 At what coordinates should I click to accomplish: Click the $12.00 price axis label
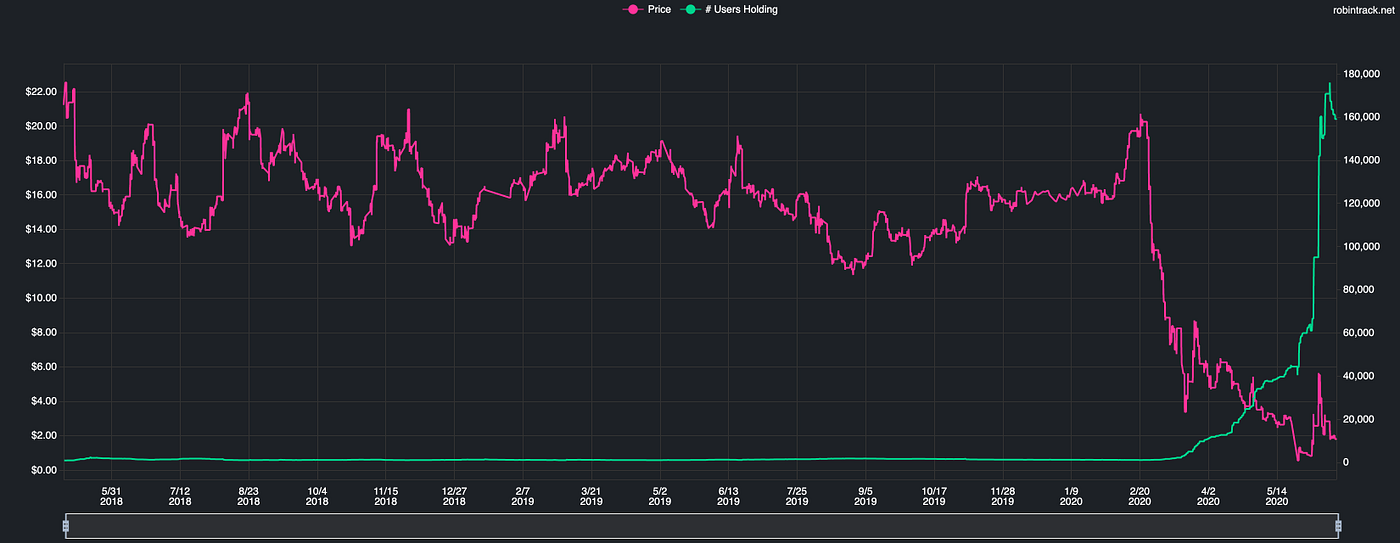pyautogui.click(x=39, y=264)
